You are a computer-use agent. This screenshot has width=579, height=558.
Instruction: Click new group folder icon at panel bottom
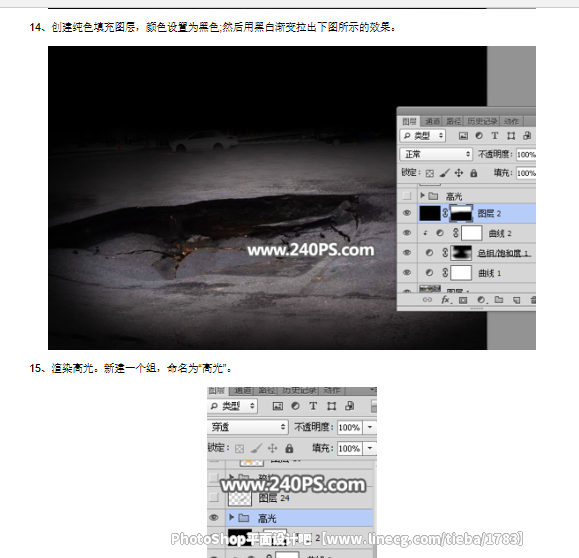(x=499, y=300)
